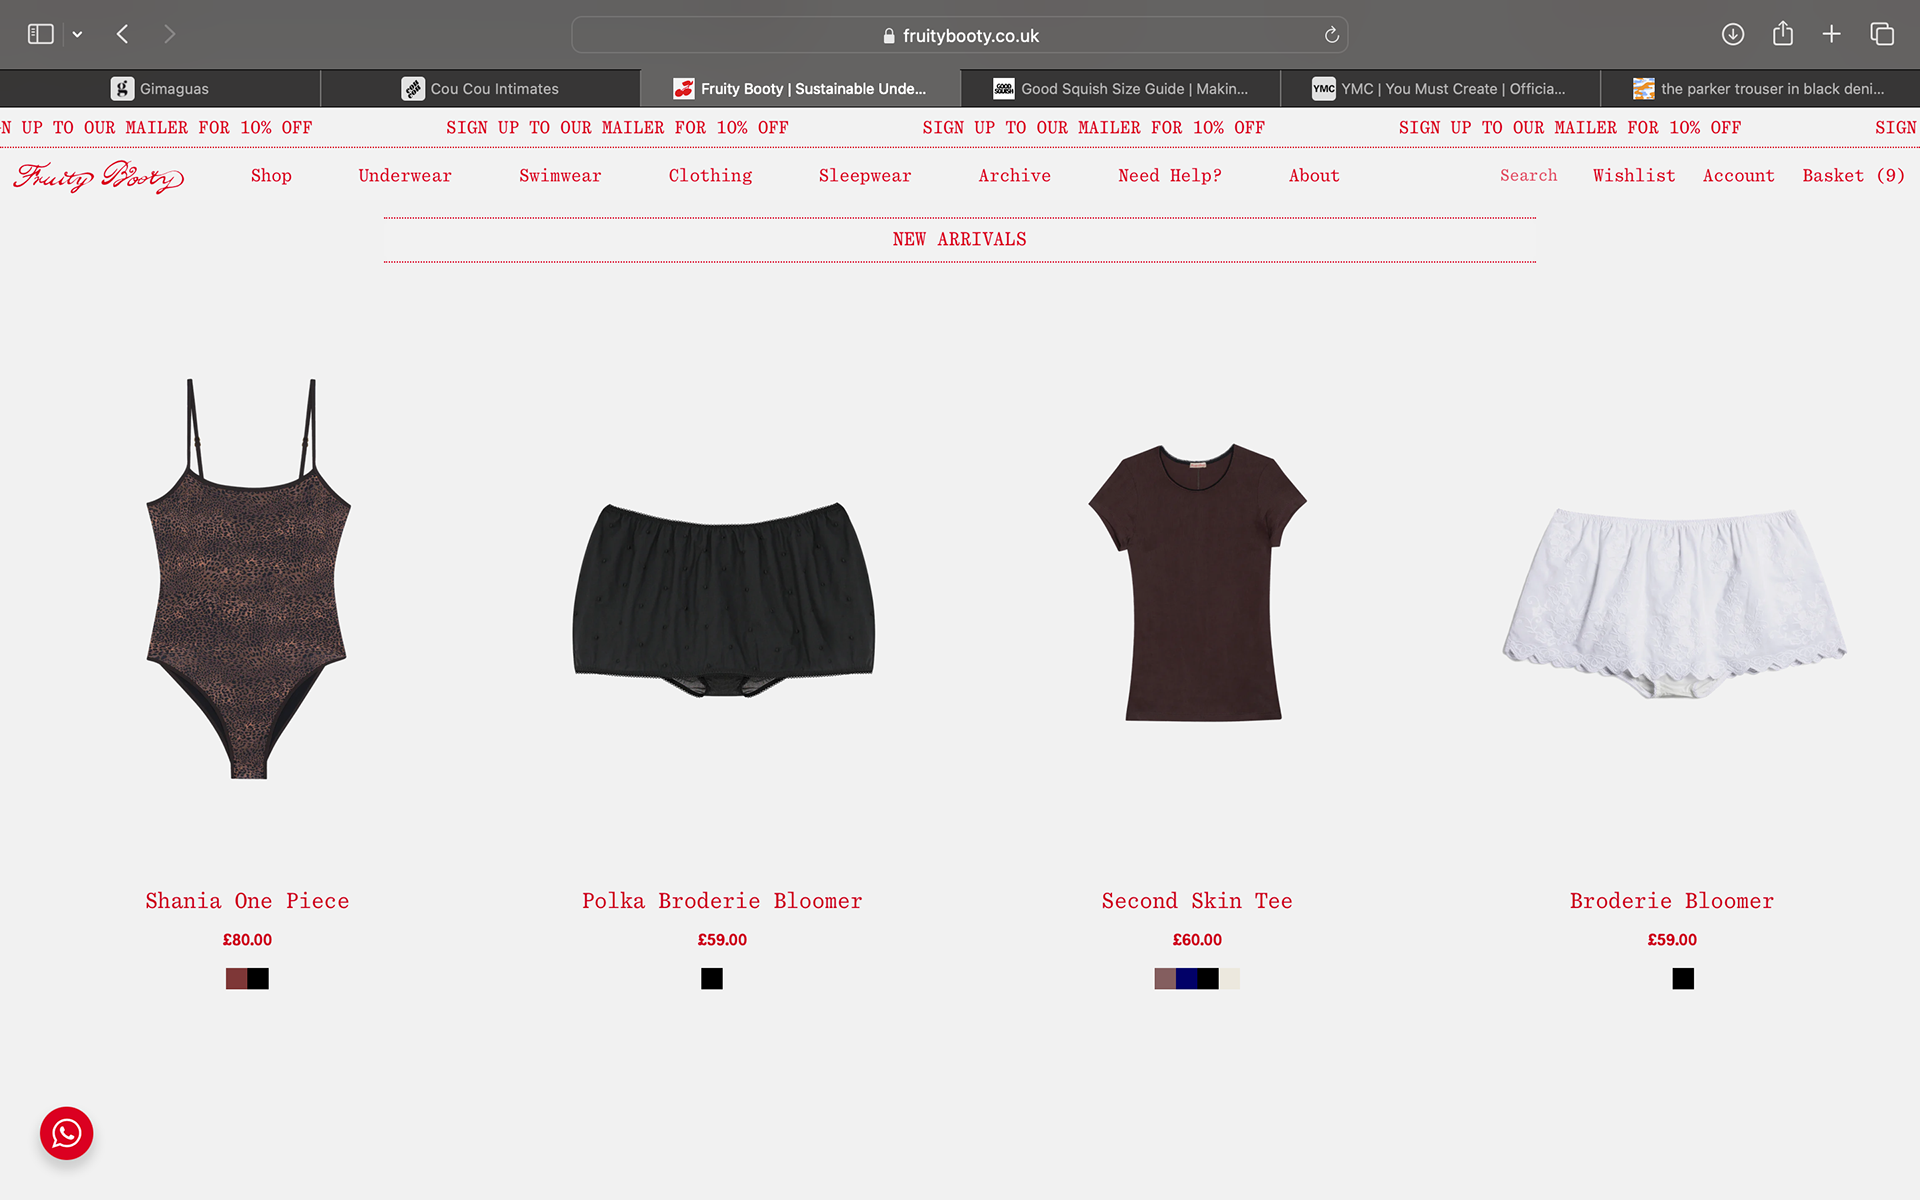Reload the page using the refresh icon
Screen dimensions: 1920x1200
tap(1331, 35)
